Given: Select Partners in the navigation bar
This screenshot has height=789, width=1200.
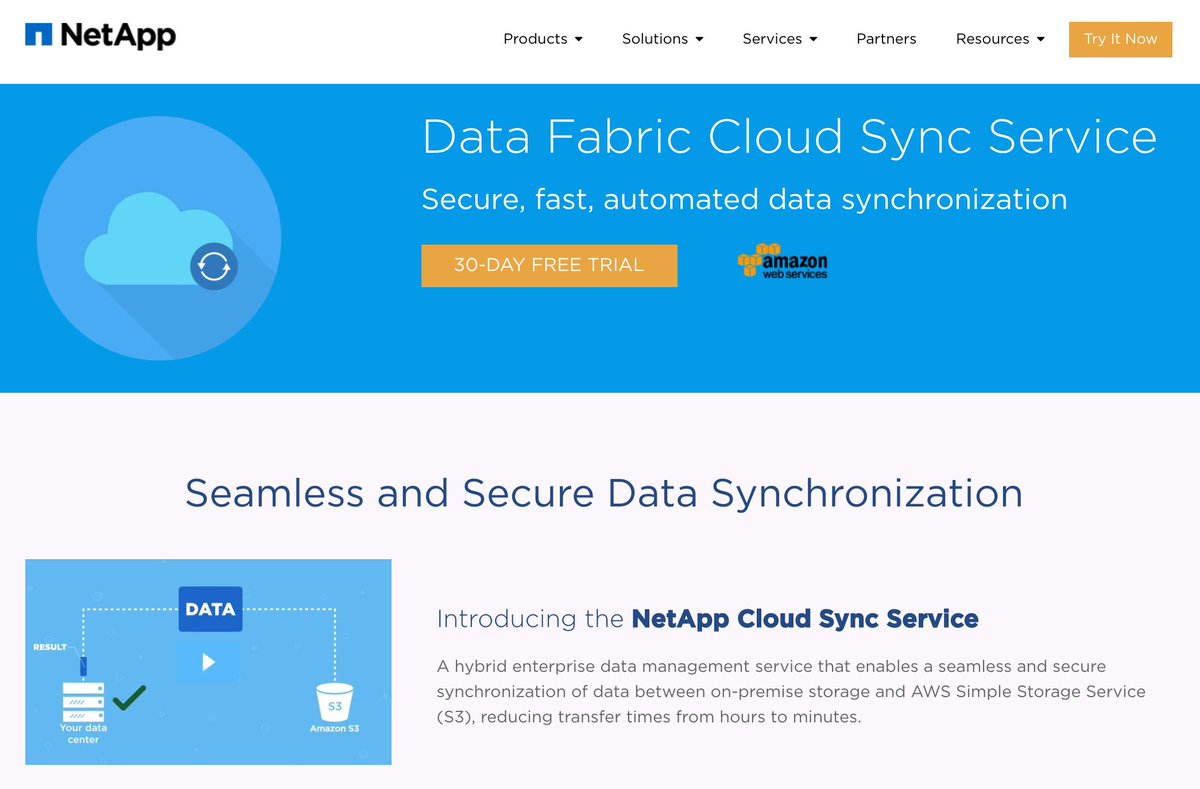Looking at the screenshot, I should pyautogui.click(x=886, y=39).
